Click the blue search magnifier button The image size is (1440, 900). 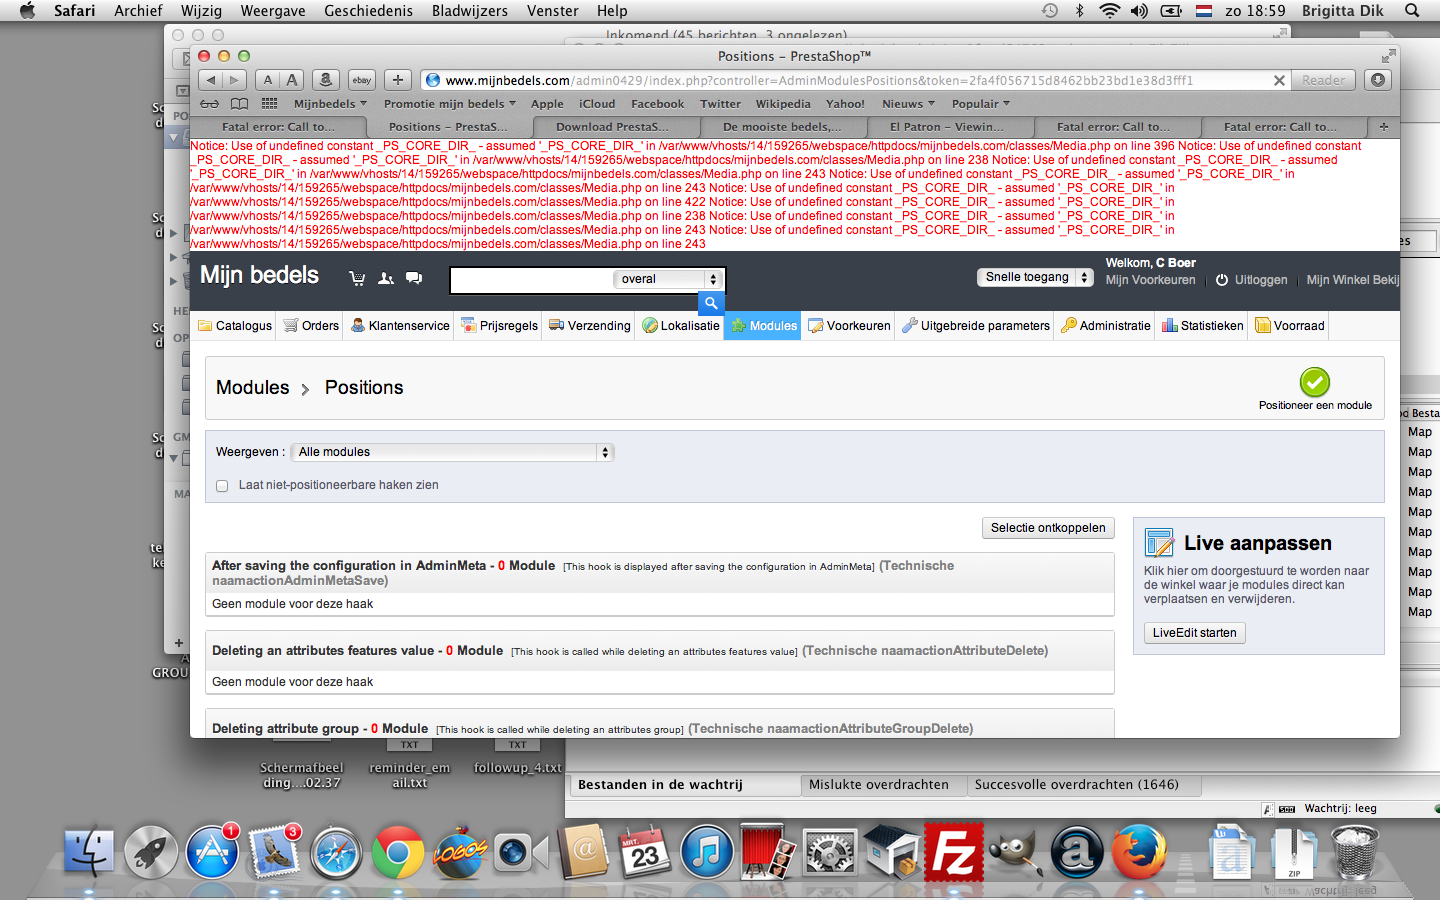[711, 303]
